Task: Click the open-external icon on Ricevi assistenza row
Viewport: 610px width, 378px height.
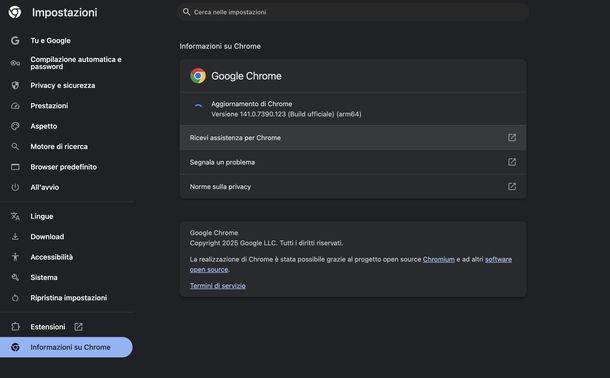Action: (x=512, y=138)
